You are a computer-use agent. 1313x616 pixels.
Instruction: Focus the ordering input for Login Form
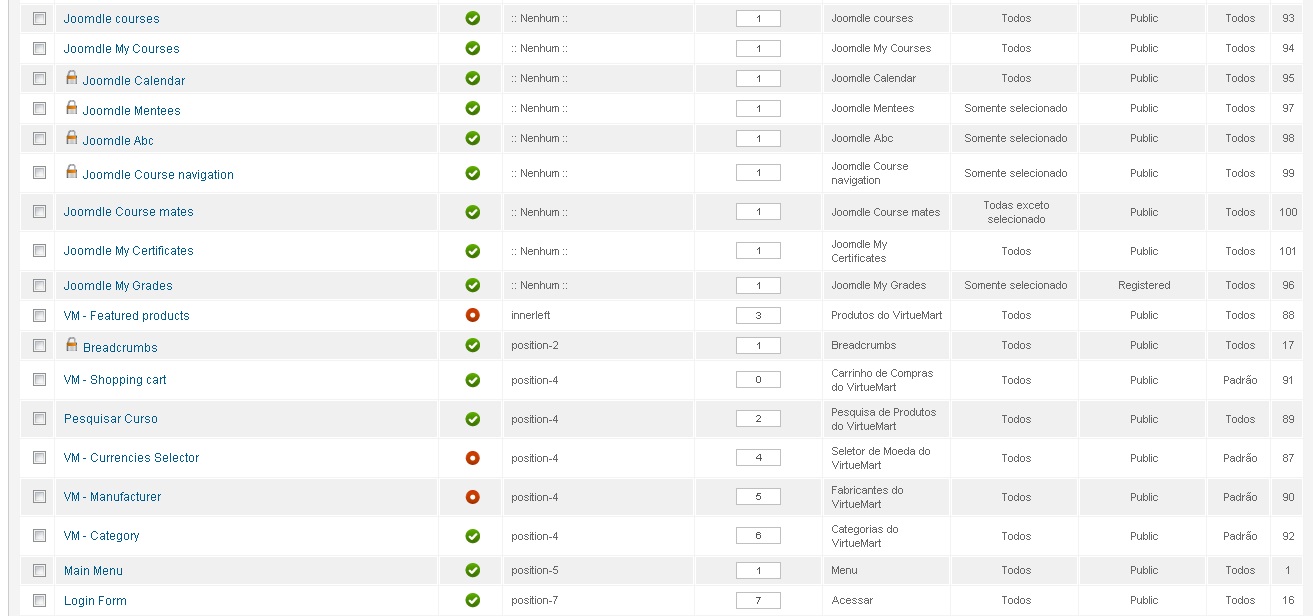(x=758, y=600)
